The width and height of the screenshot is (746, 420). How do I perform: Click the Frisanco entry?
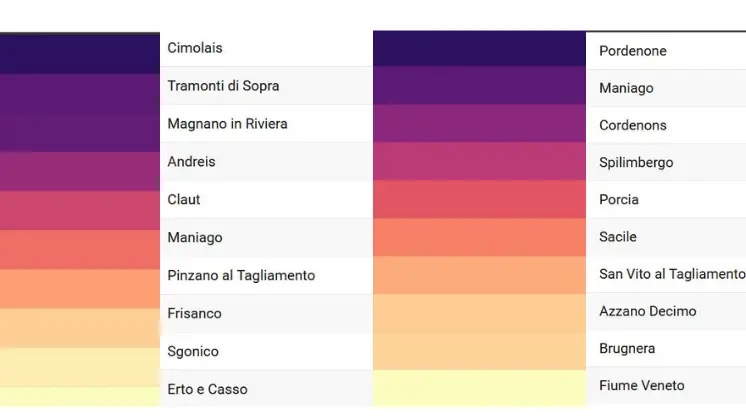[x=194, y=313]
